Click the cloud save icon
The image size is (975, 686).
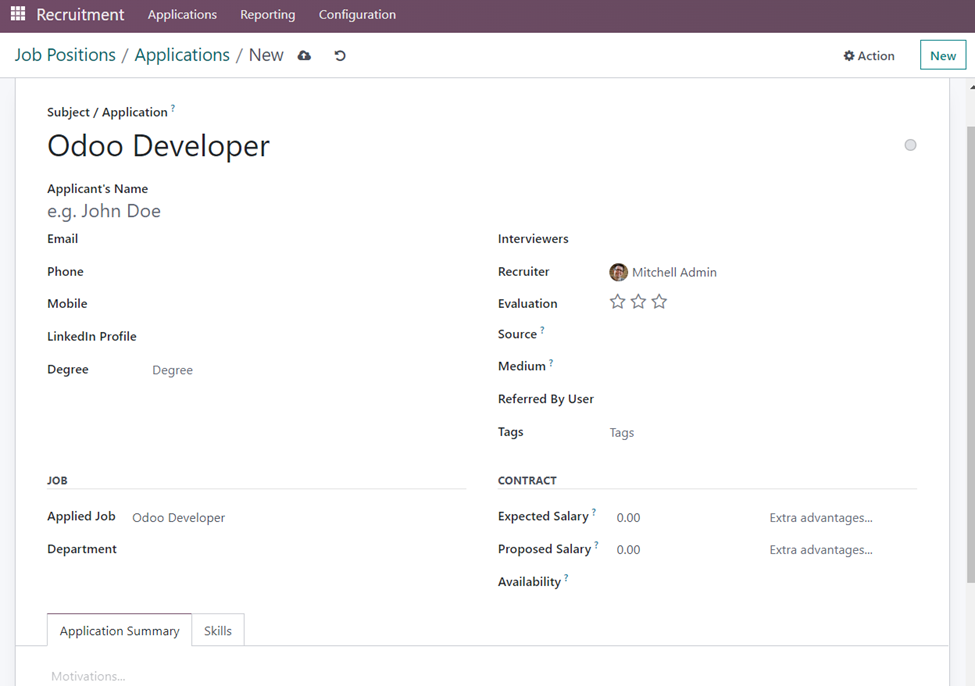click(304, 56)
